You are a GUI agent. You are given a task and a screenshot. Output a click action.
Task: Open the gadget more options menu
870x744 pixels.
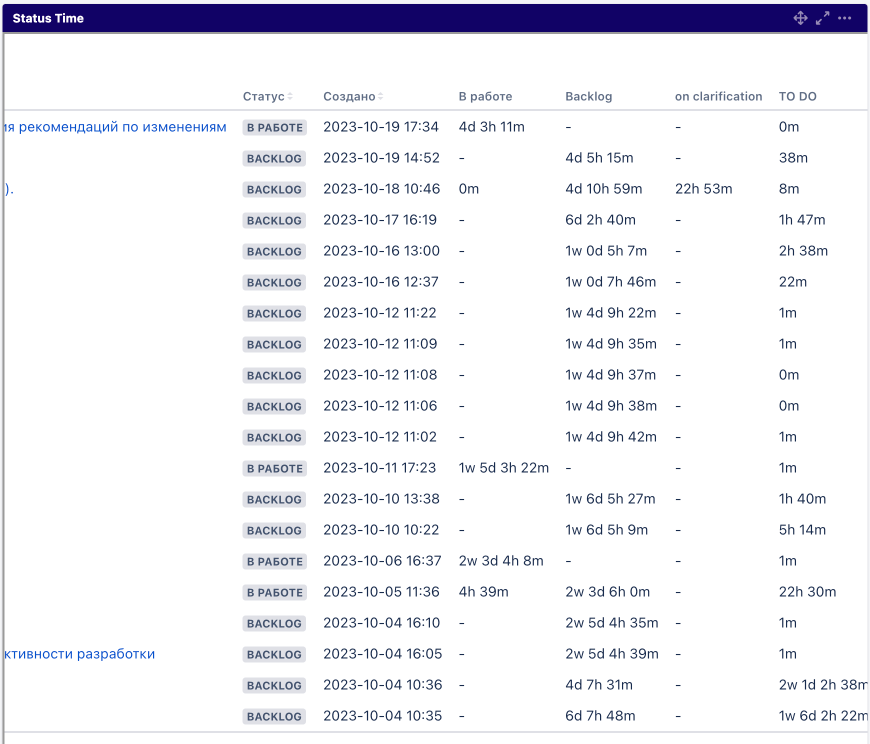pyautogui.click(x=845, y=18)
